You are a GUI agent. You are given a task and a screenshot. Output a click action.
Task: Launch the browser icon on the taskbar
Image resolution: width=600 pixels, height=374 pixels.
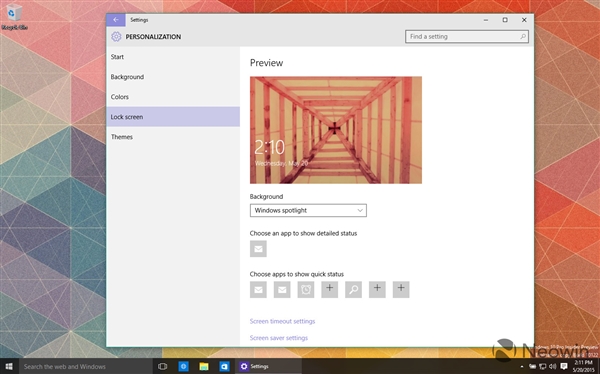click(183, 366)
